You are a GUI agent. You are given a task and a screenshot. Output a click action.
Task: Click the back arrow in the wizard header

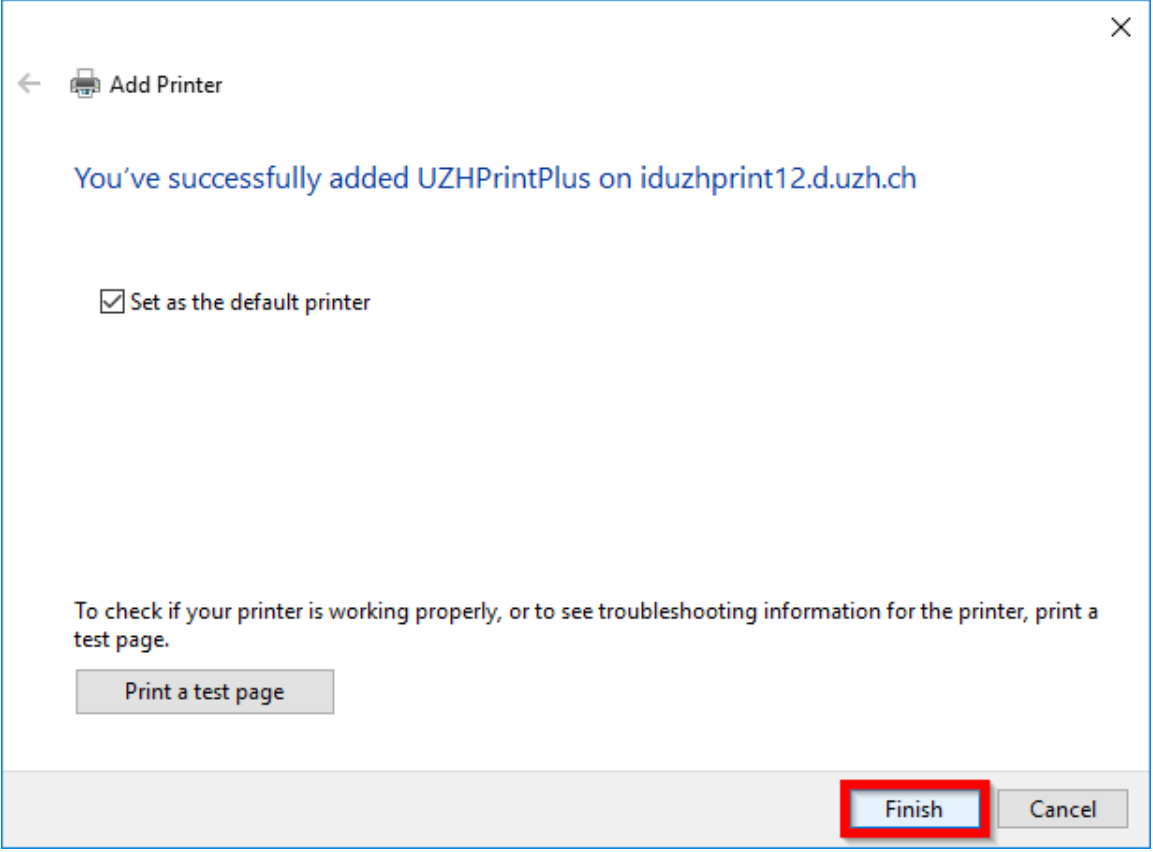tap(29, 84)
